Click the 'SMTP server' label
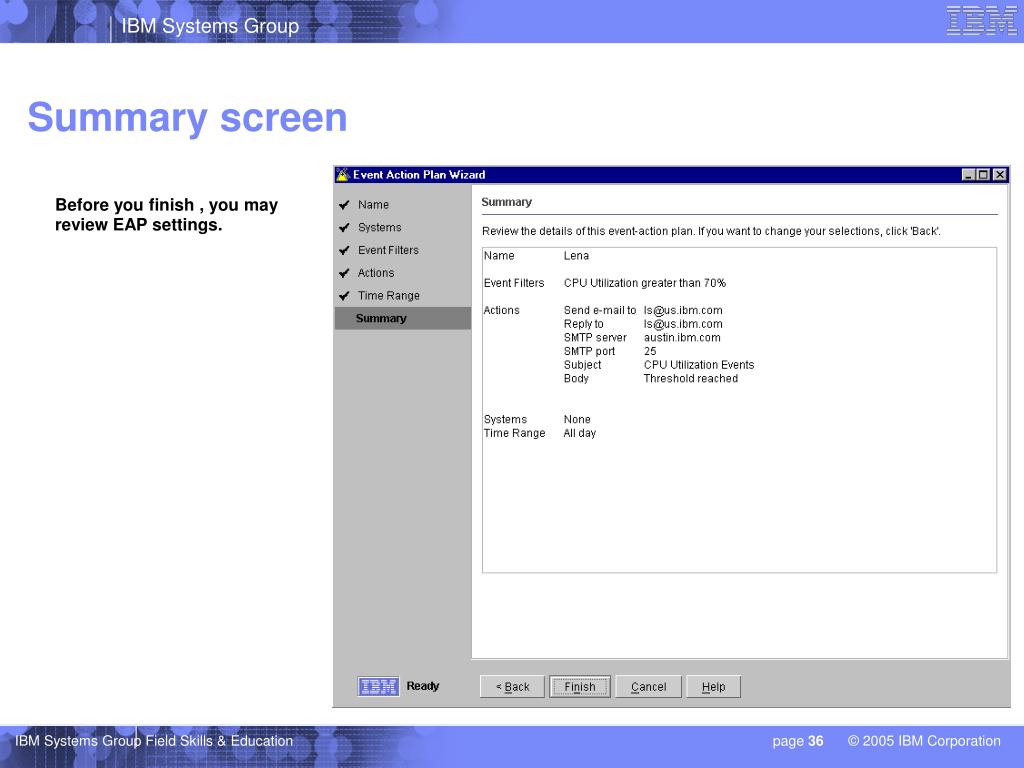This screenshot has height=768, width=1024. 595,338
